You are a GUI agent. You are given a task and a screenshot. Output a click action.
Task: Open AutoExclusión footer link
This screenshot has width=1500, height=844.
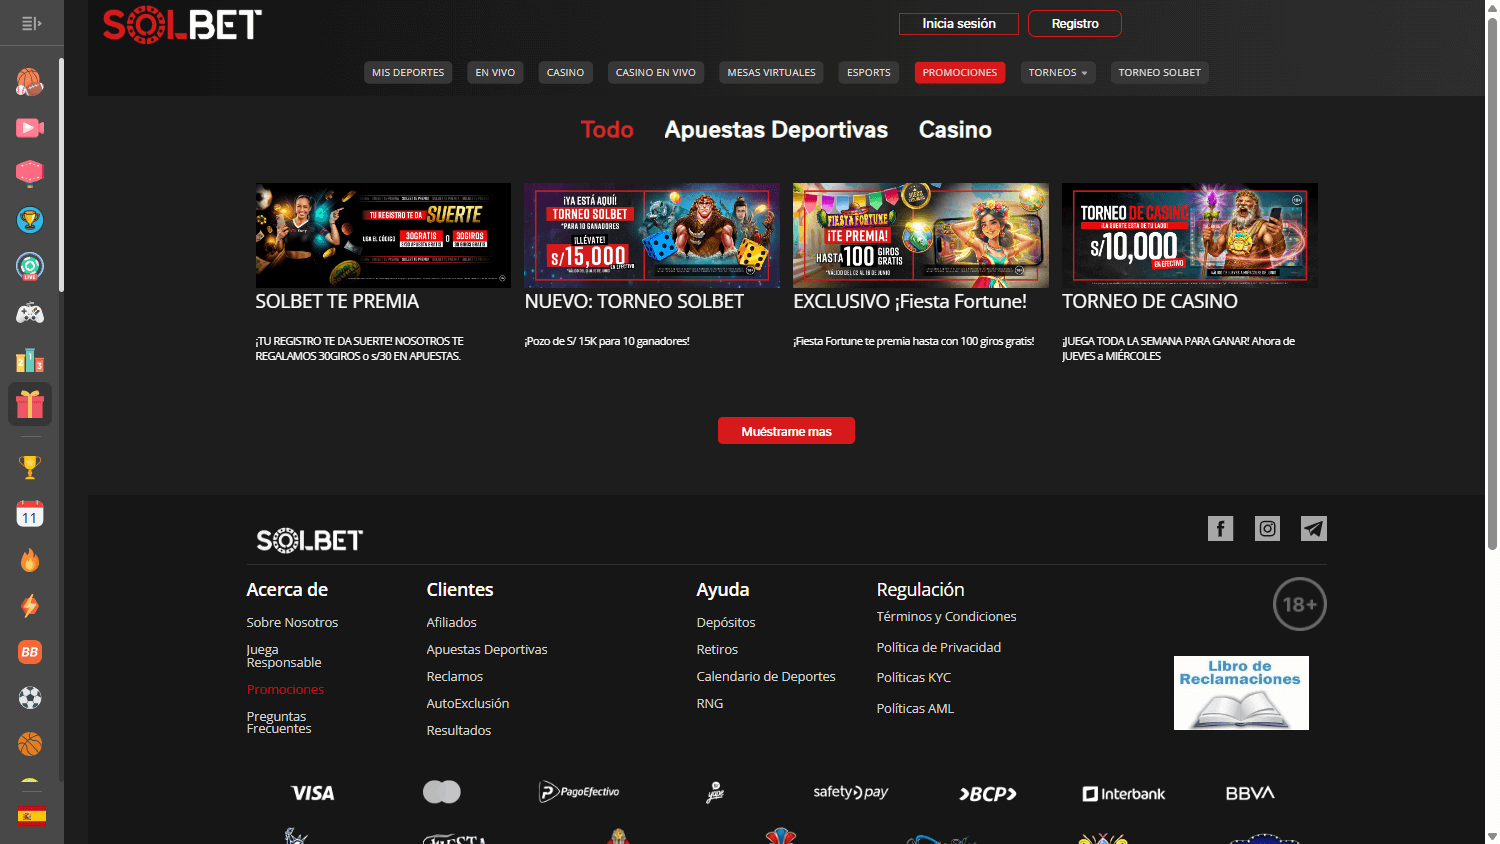point(468,703)
